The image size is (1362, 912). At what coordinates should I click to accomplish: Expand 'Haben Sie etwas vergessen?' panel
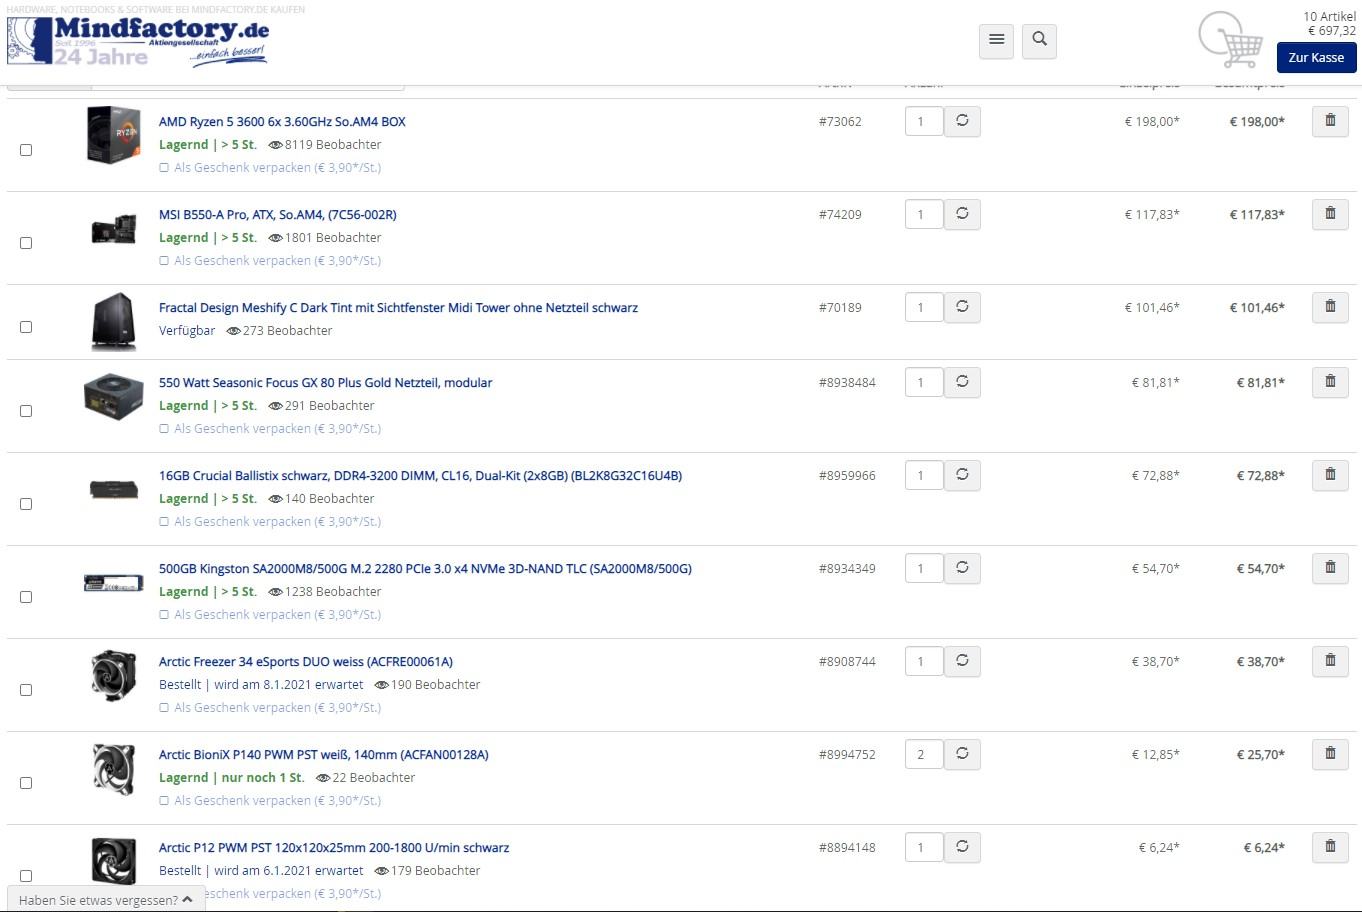pos(106,899)
